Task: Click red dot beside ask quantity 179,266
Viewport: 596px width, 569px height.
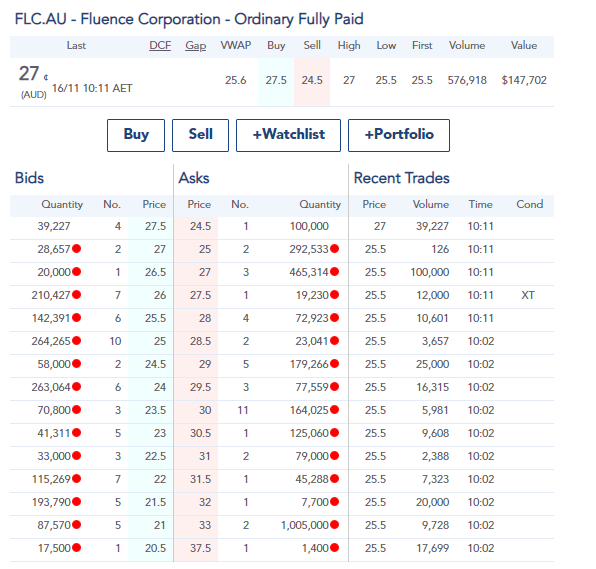Action: coord(334,364)
